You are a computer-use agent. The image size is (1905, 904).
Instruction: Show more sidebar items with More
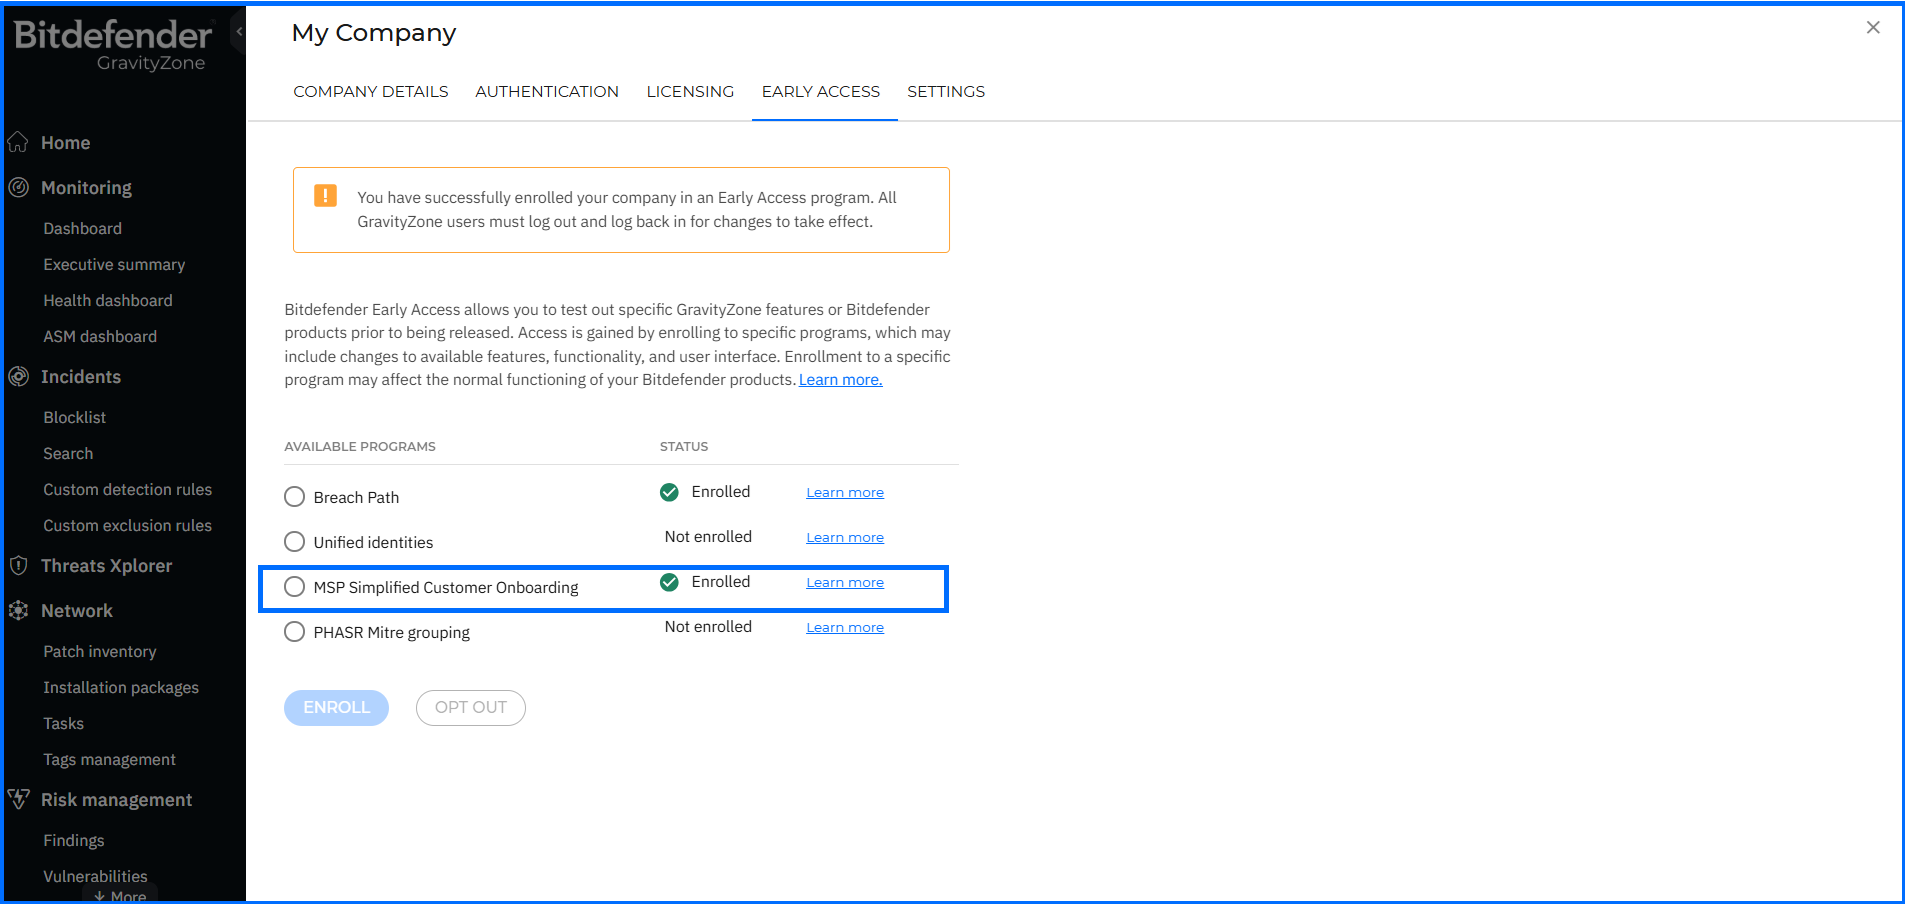click(120, 896)
